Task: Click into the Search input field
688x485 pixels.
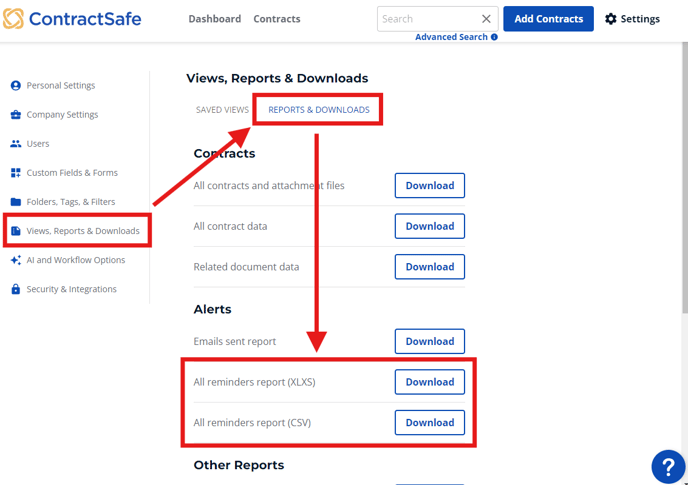Action: tap(429, 19)
